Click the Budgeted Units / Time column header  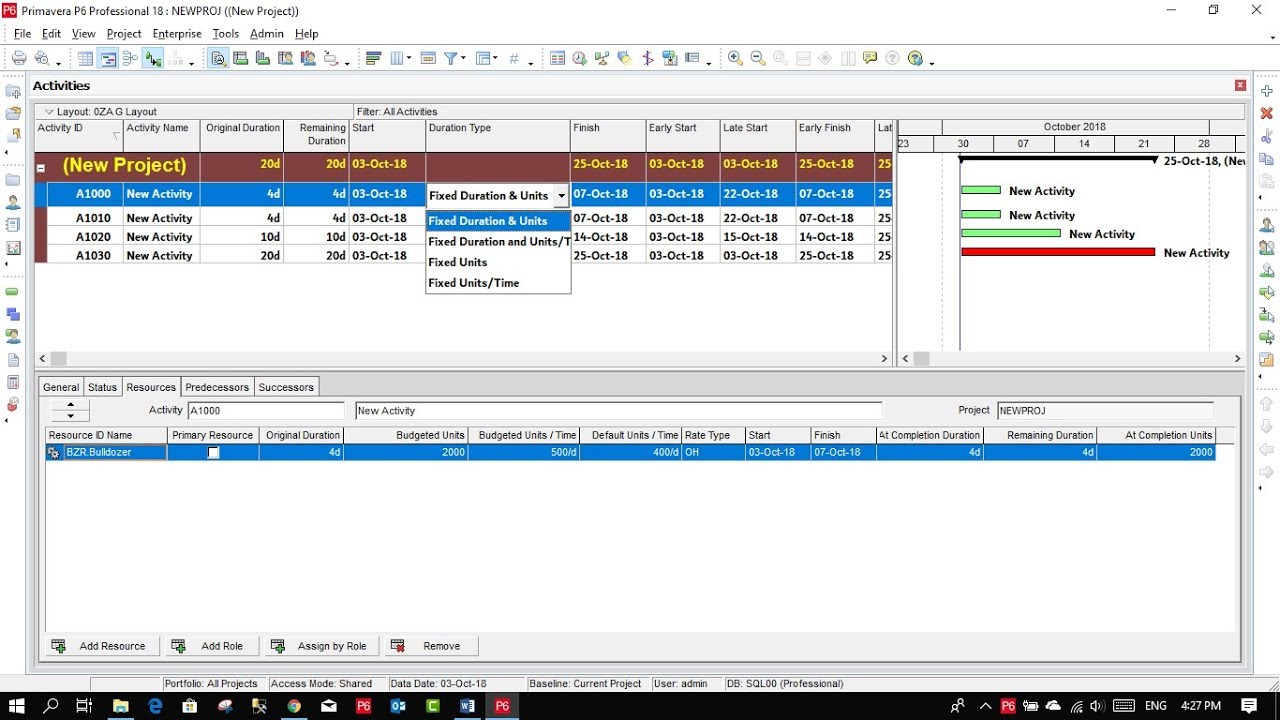click(x=523, y=436)
